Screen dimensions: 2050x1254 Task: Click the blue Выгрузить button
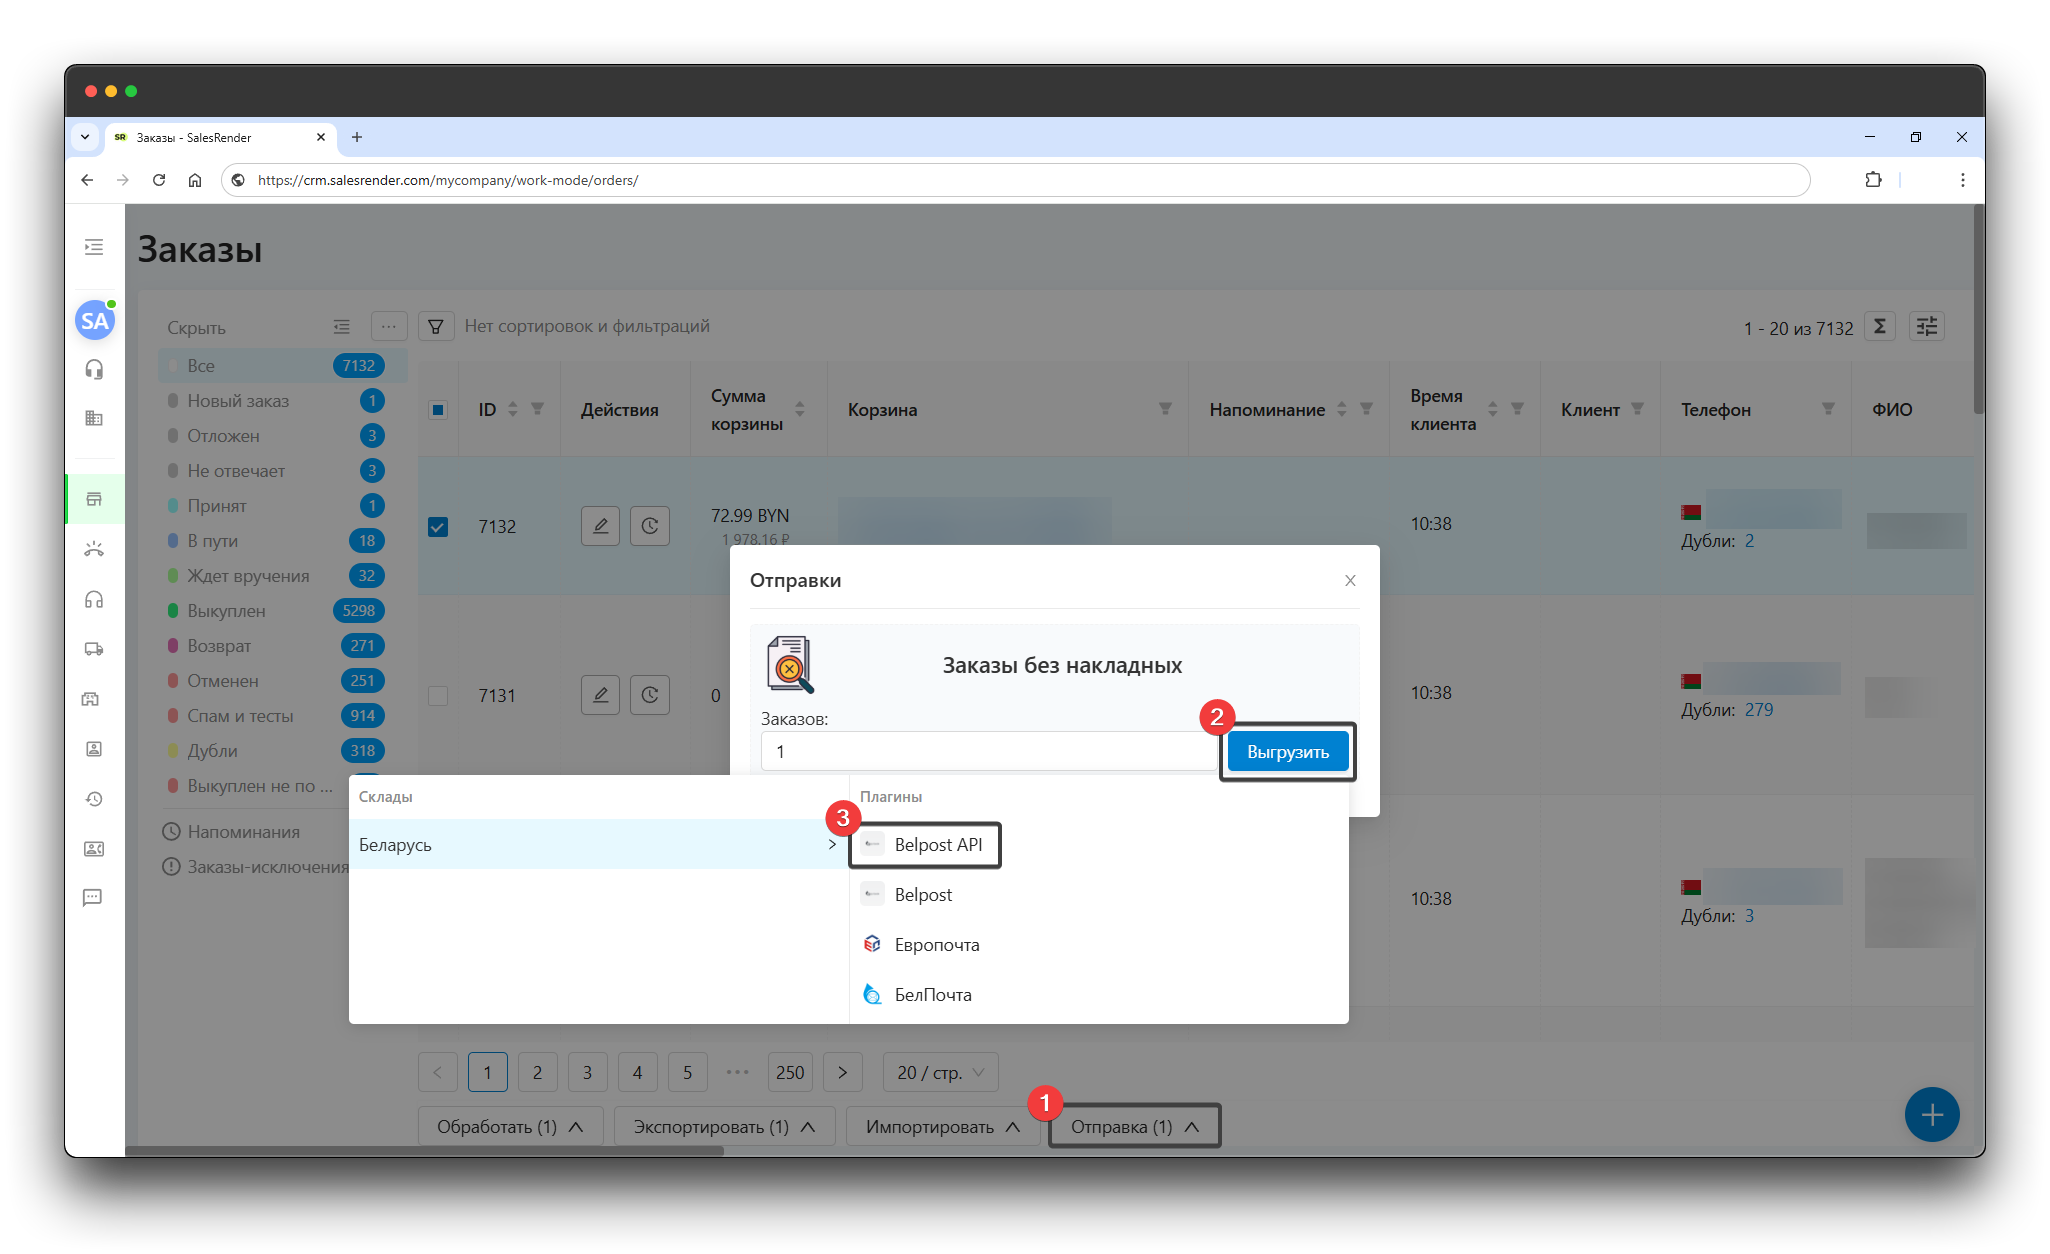(1288, 751)
